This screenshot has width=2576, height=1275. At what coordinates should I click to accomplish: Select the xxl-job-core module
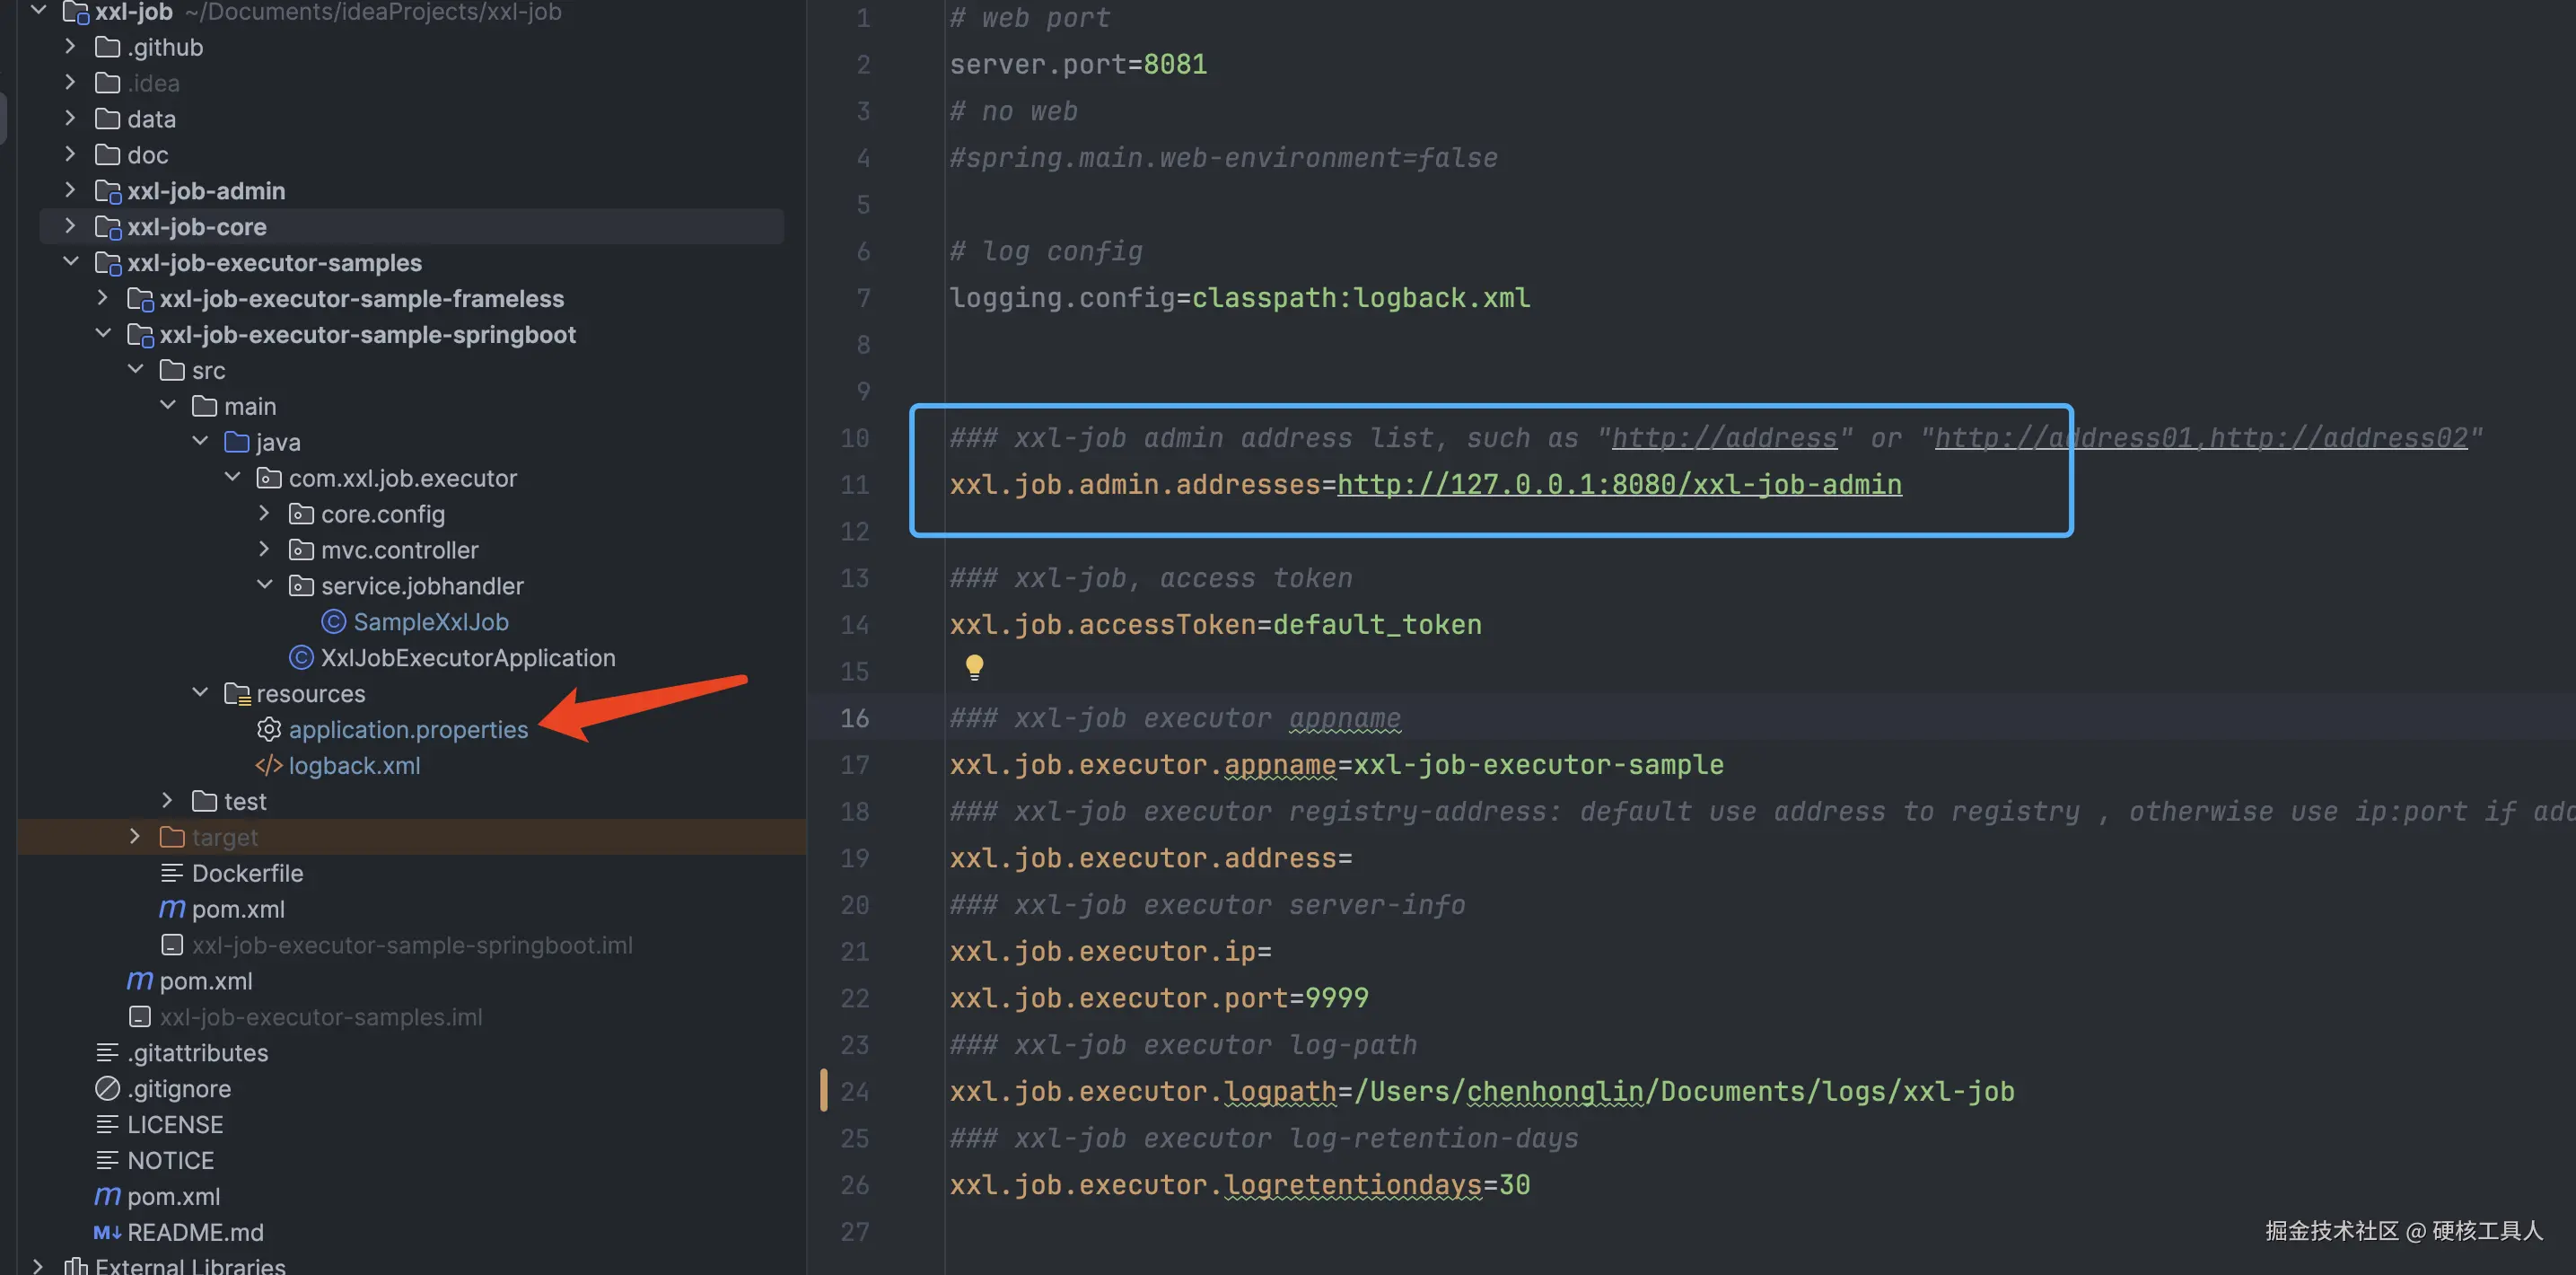pyautogui.click(x=196, y=227)
